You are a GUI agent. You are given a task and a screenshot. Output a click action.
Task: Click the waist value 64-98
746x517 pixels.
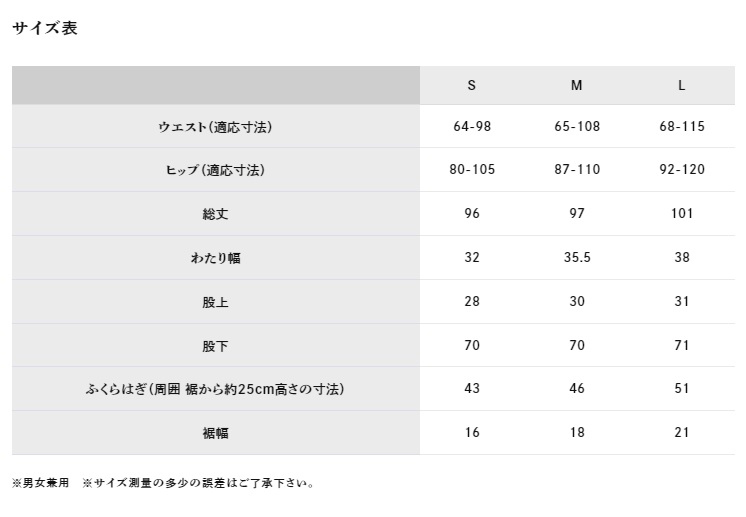point(472,126)
